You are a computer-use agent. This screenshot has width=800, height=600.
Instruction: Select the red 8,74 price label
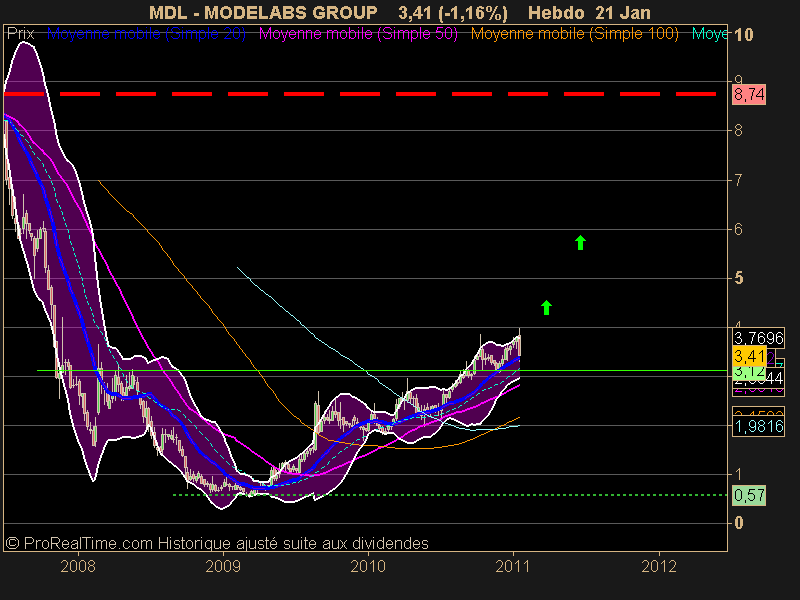[x=749, y=94]
